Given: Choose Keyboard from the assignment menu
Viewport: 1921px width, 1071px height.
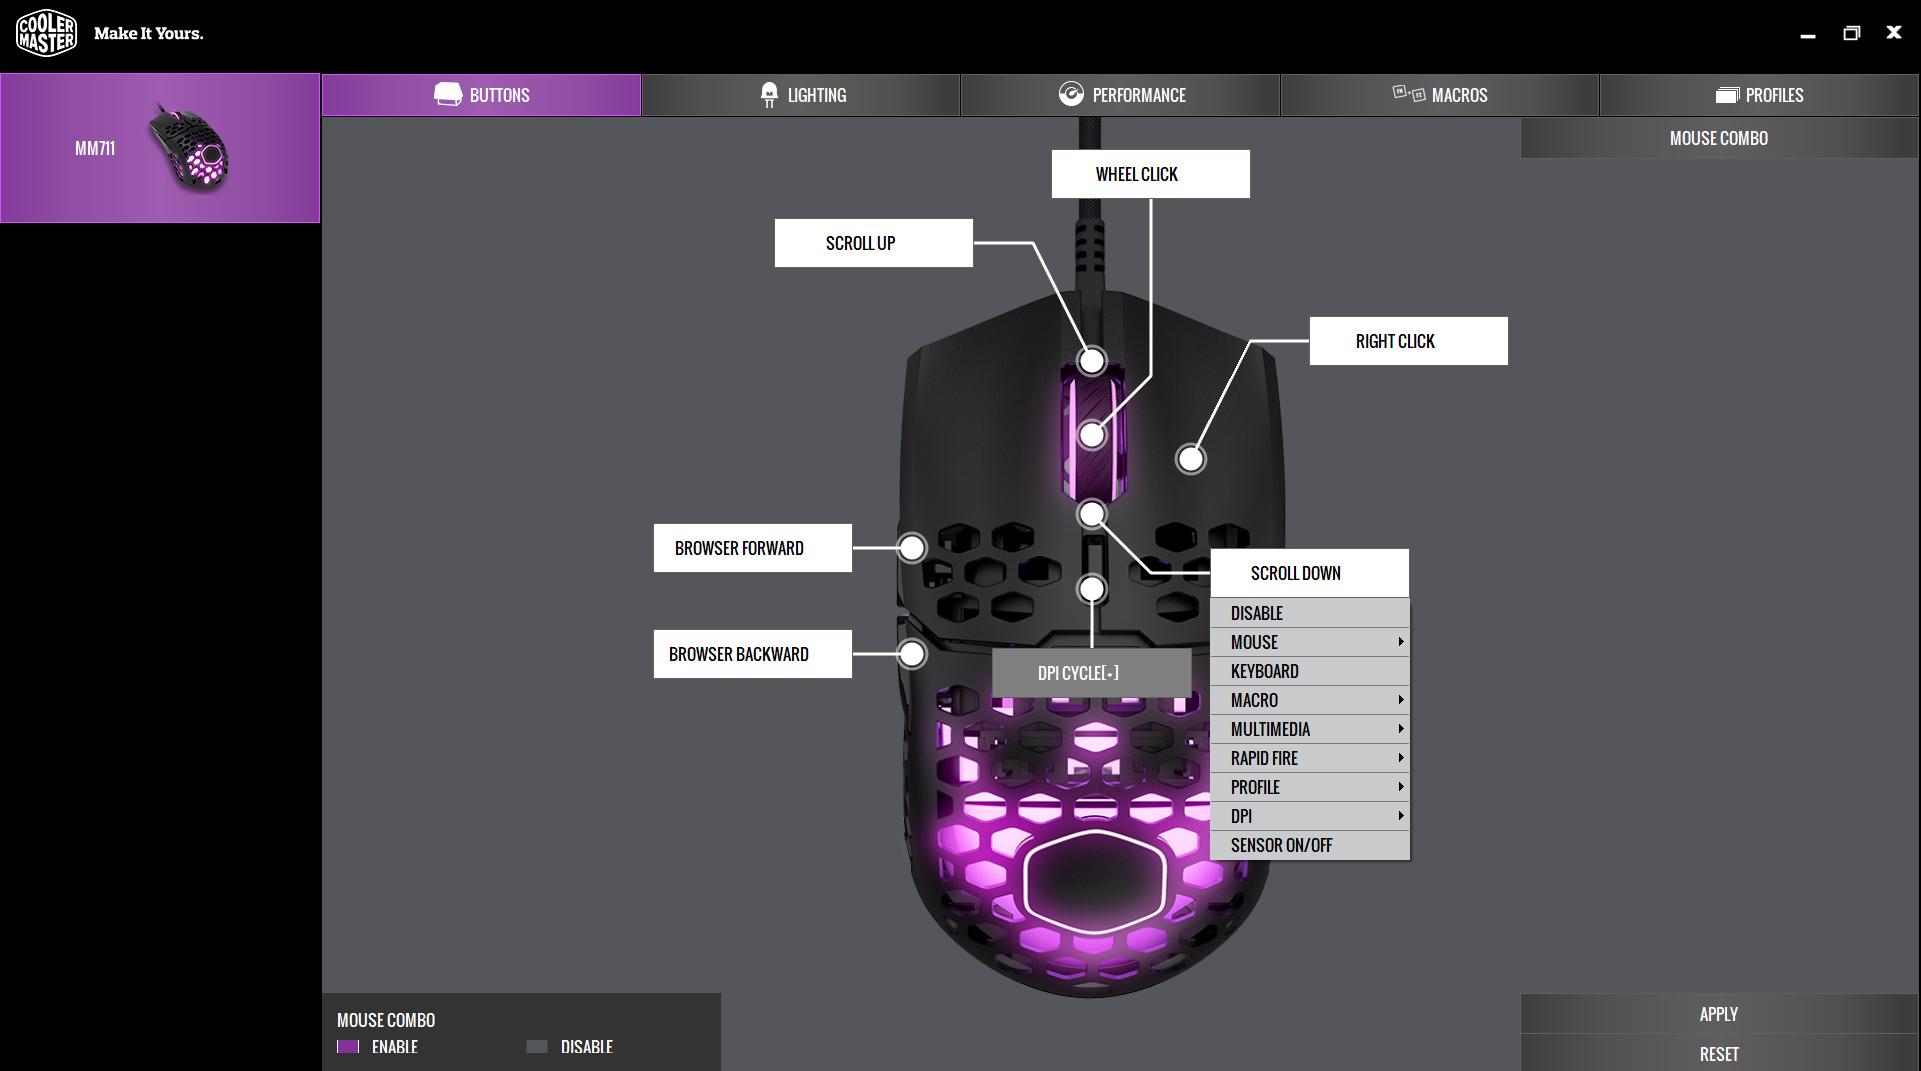Looking at the screenshot, I should pos(1310,671).
